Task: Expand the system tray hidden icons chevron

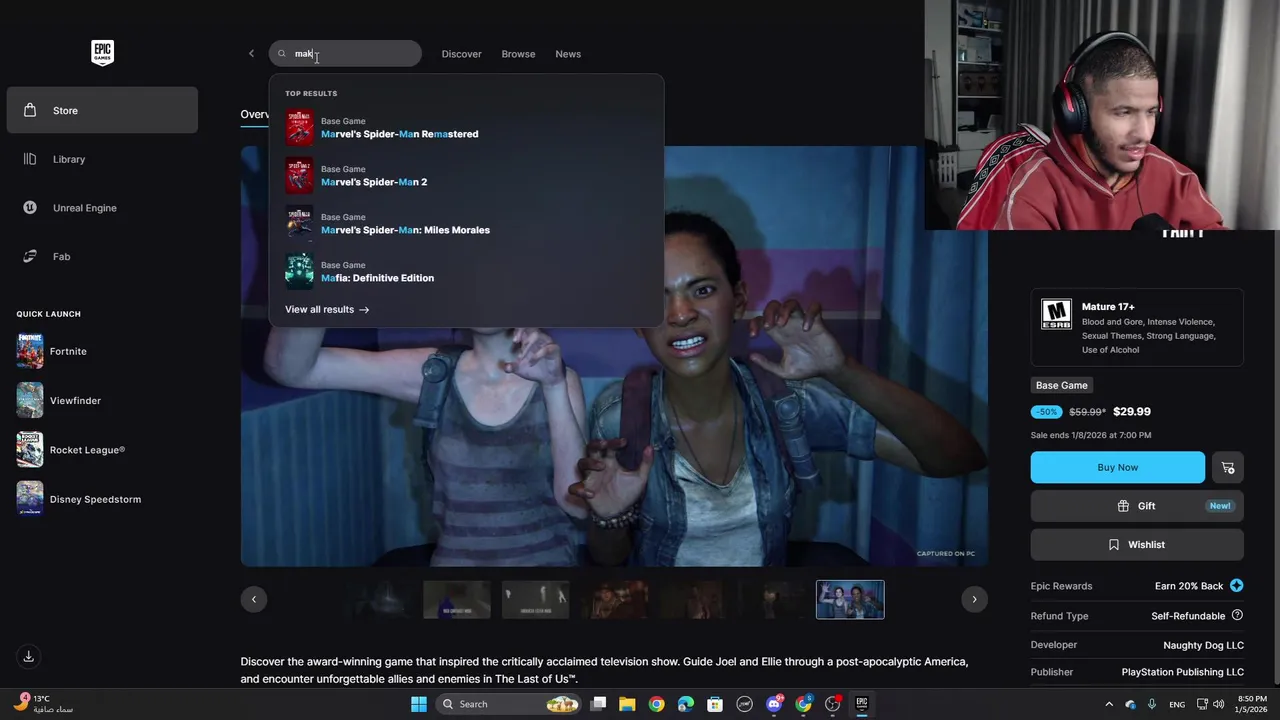Action: pos(1108,704)
